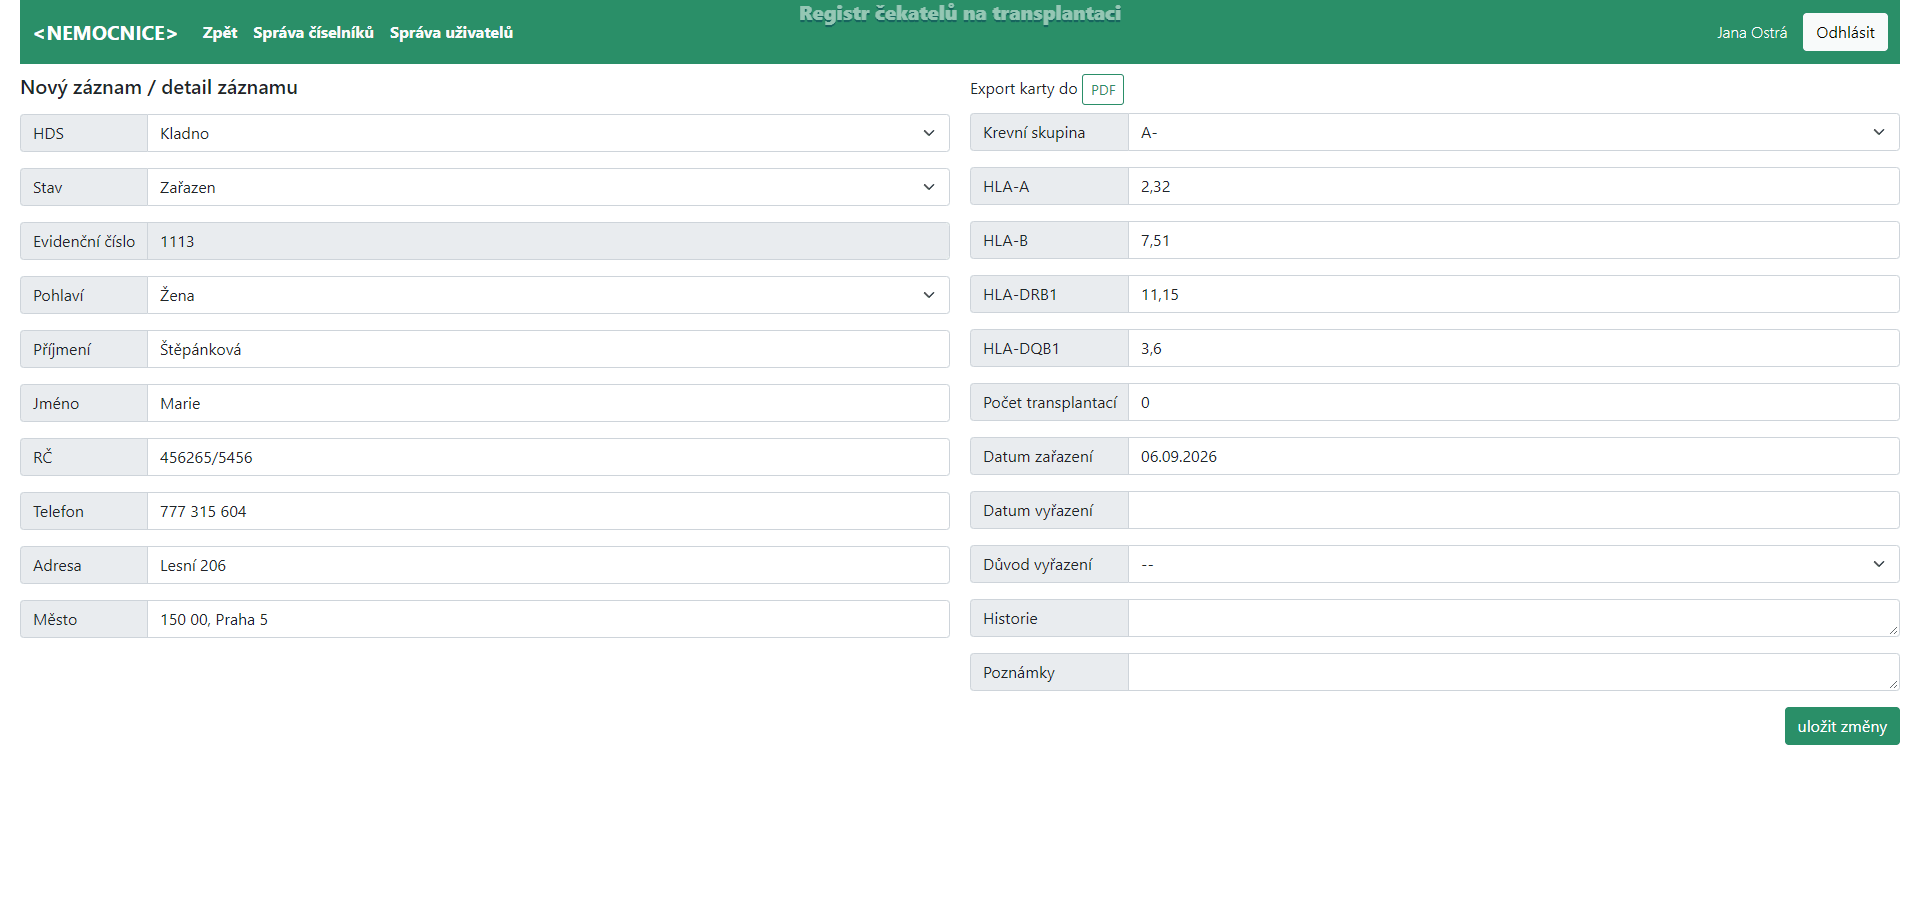Focus the Historie text area
This screenshot has width=1920, height=911.
tap(1513, 618)
